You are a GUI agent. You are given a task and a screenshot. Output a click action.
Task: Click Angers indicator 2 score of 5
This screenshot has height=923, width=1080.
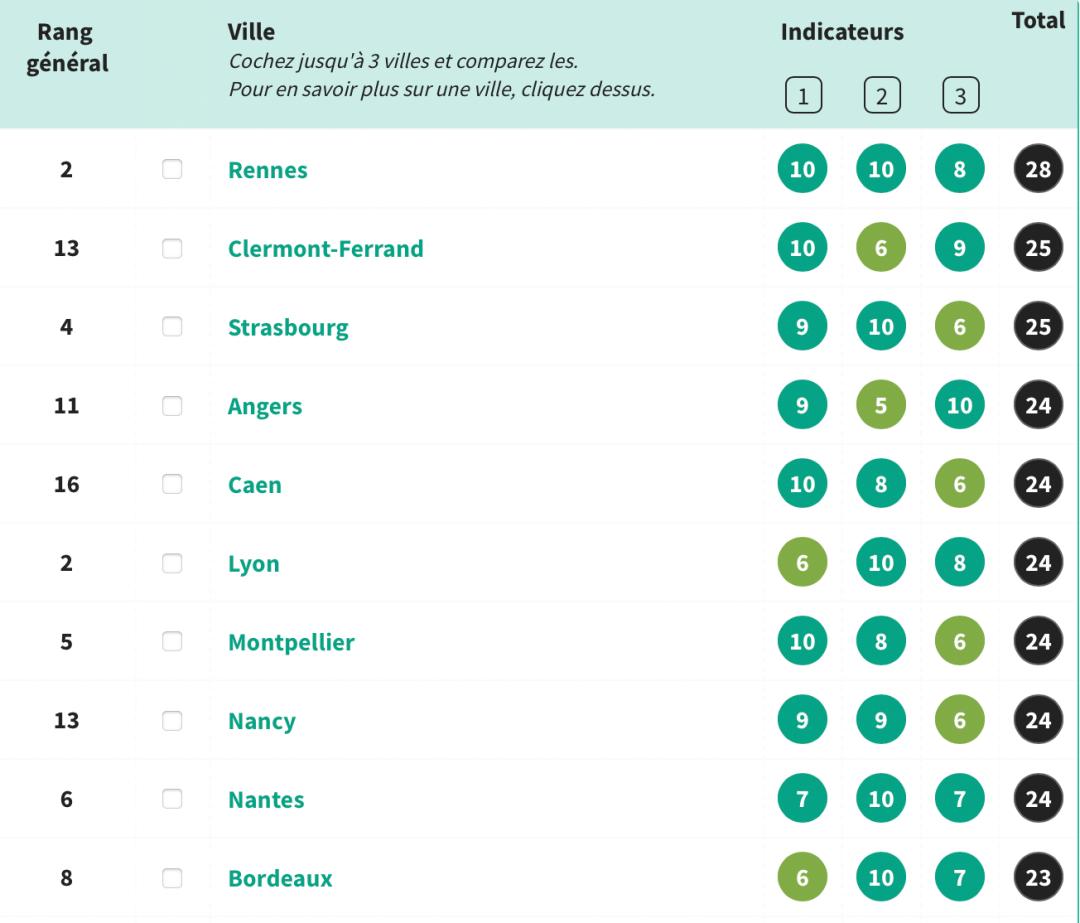click(881, 406)
